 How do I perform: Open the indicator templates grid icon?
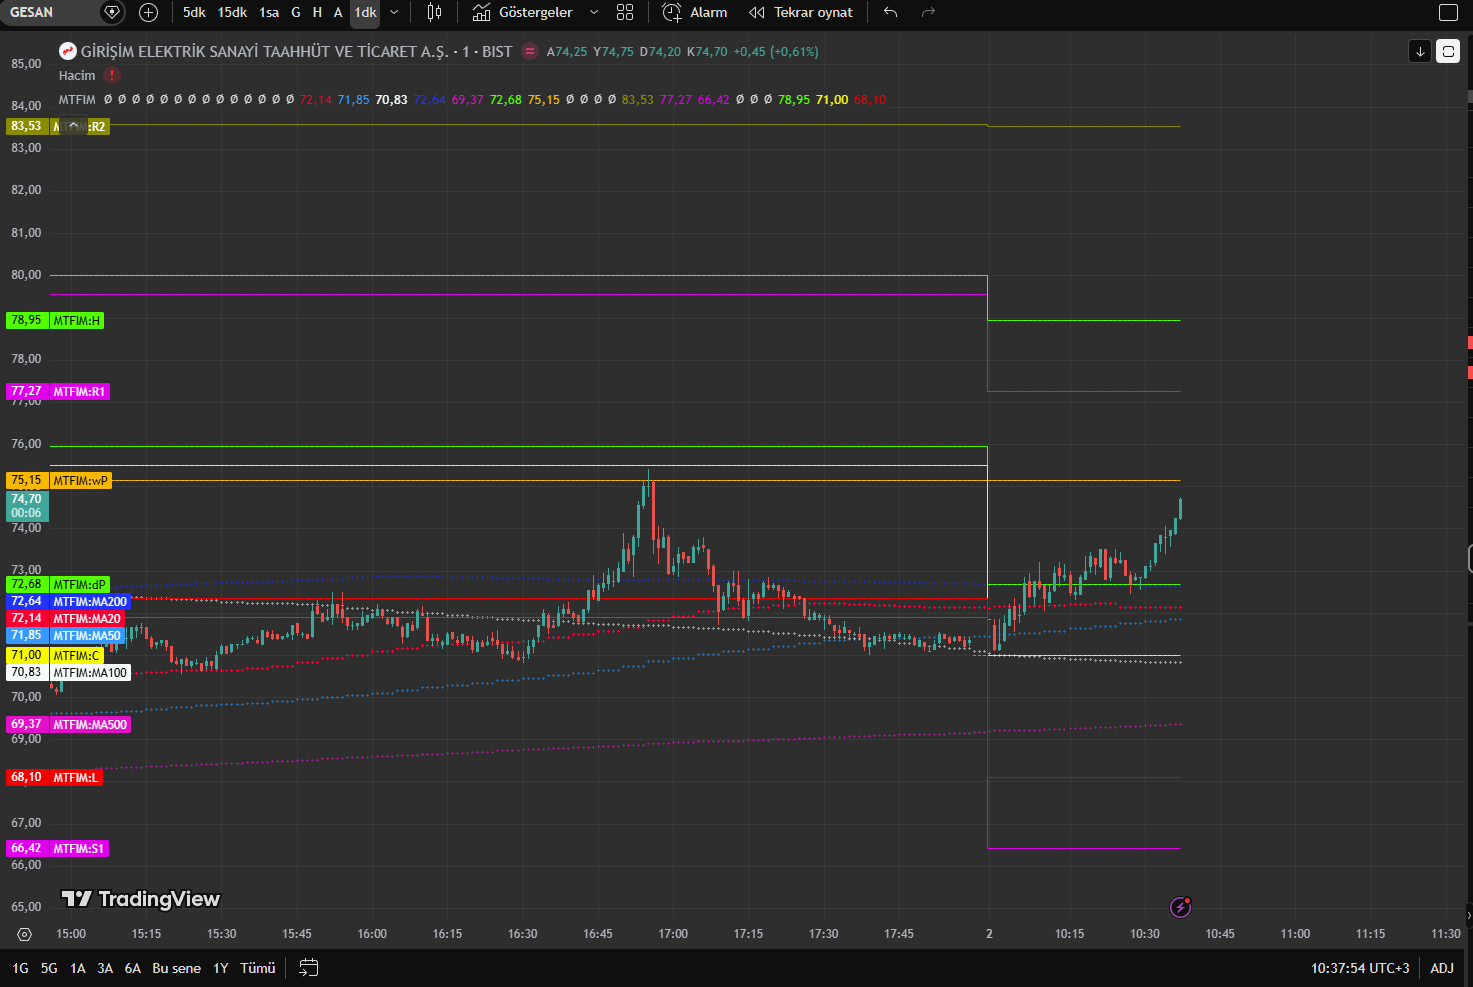[625, 12]
